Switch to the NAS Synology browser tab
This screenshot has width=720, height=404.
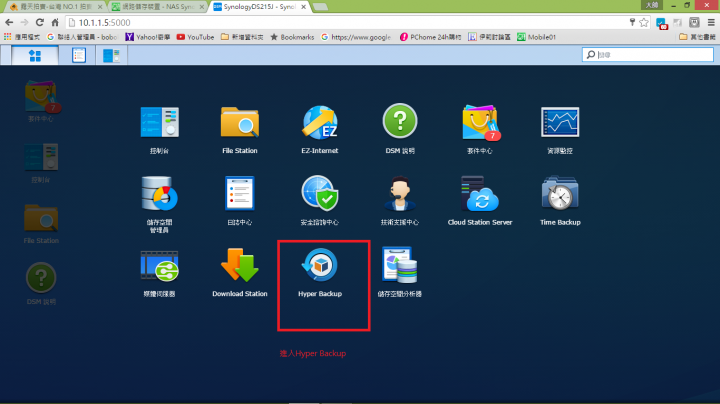click(x=157, y=7)
